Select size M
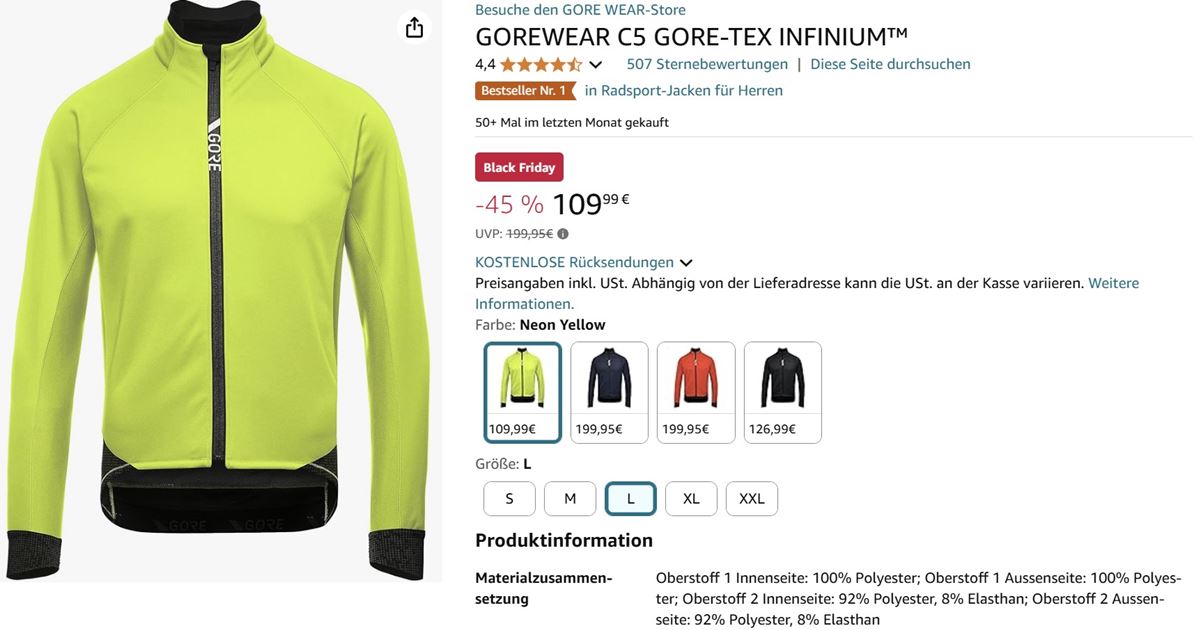Viewport: 1200px width, 630px height. tap(570, 499)
